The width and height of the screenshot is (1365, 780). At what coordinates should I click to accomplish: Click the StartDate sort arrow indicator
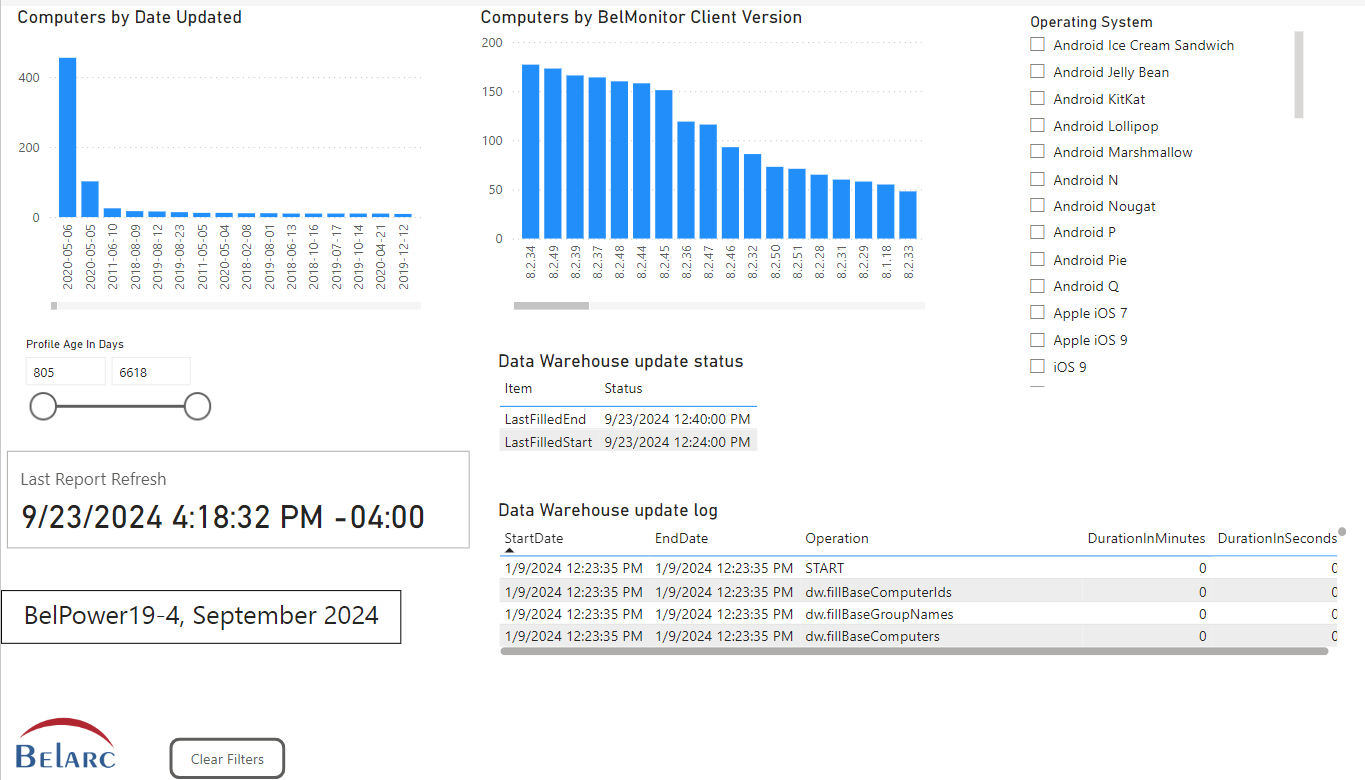(x=509, y=550)
